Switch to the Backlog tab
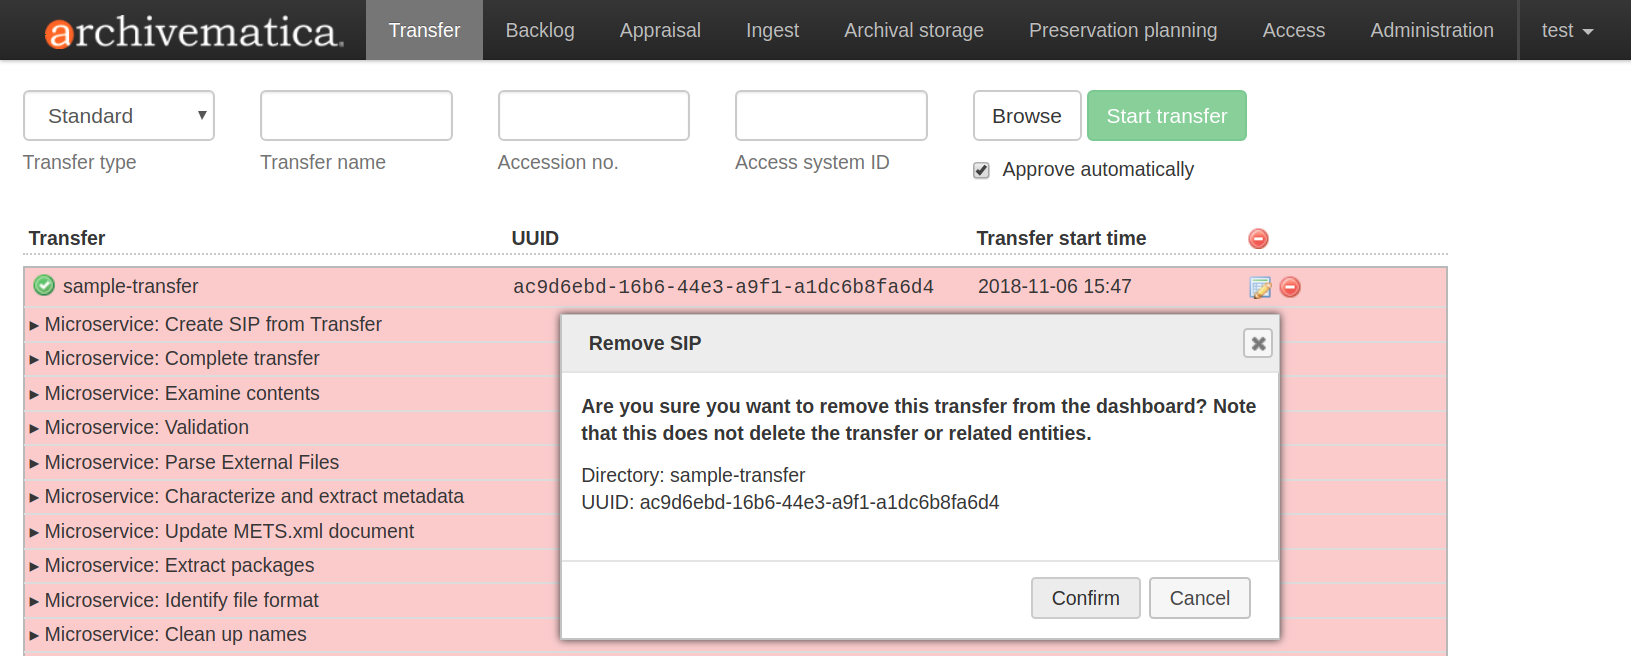This screenshot has width=1631, height=656. point(540,30)
